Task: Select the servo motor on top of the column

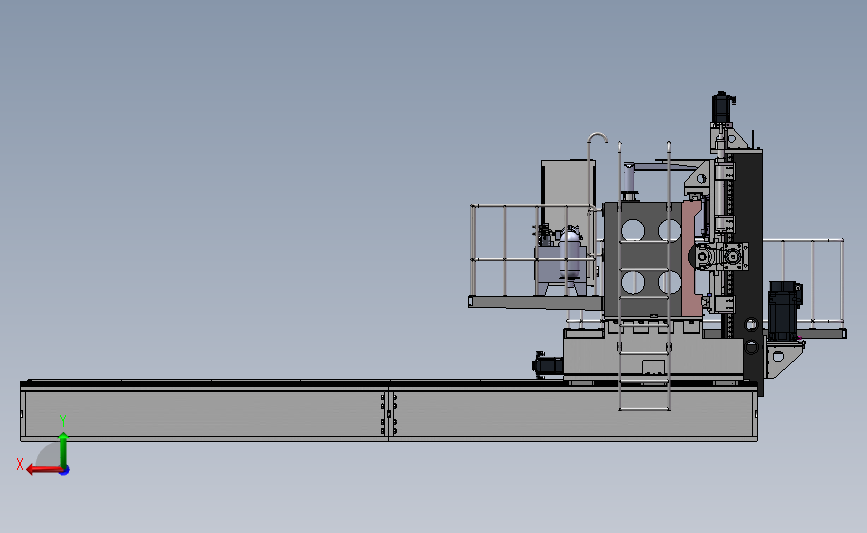Action: tap(722, 108)
